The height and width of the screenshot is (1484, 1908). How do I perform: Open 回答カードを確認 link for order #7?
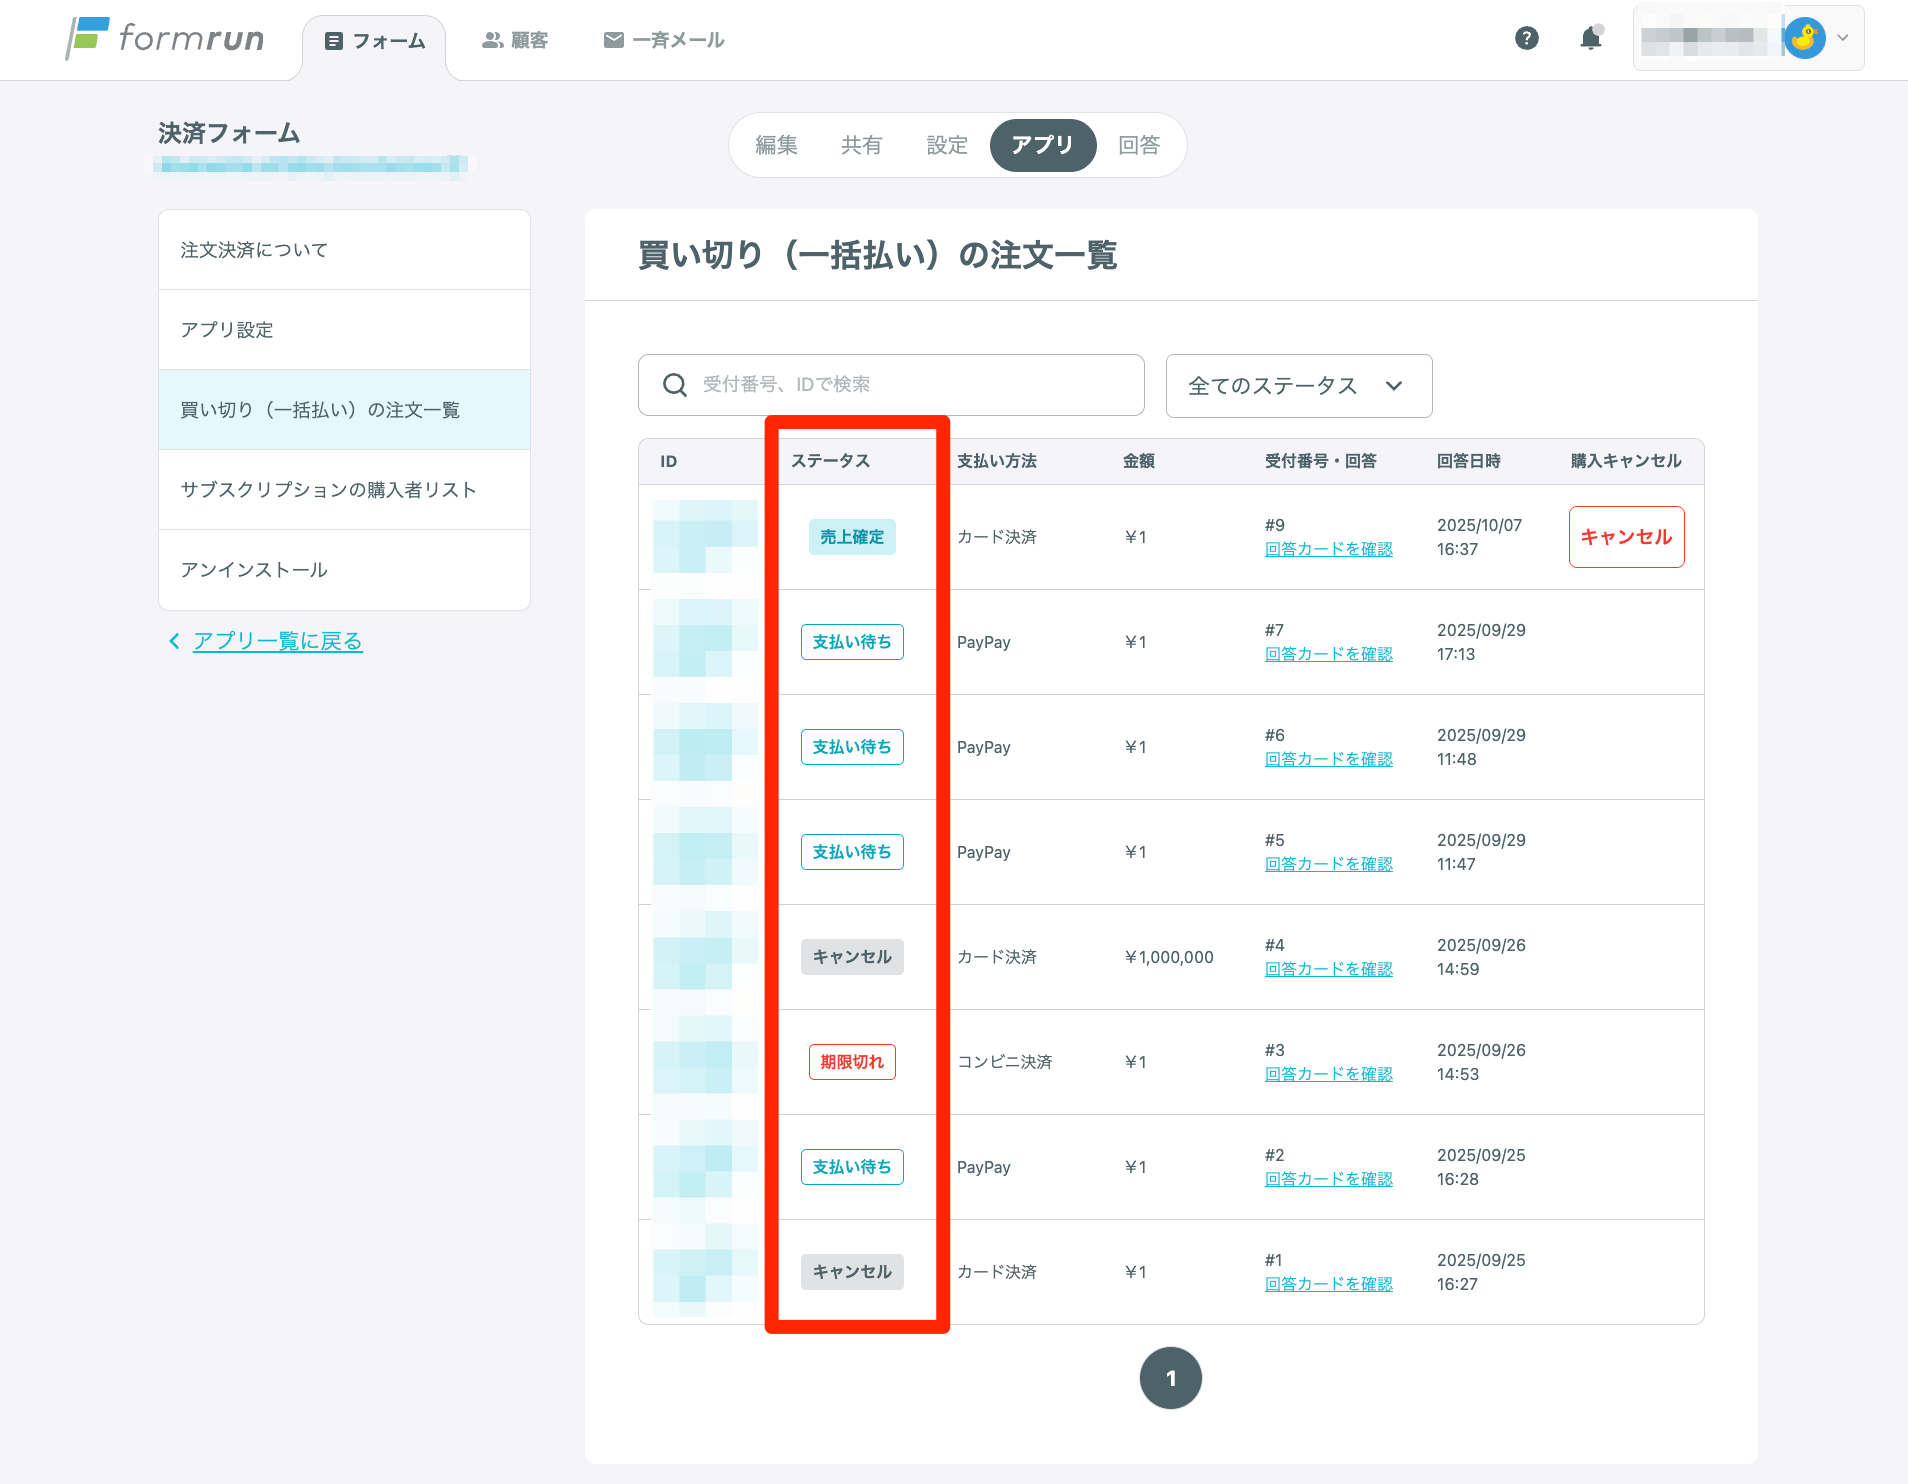point(1328,654)
